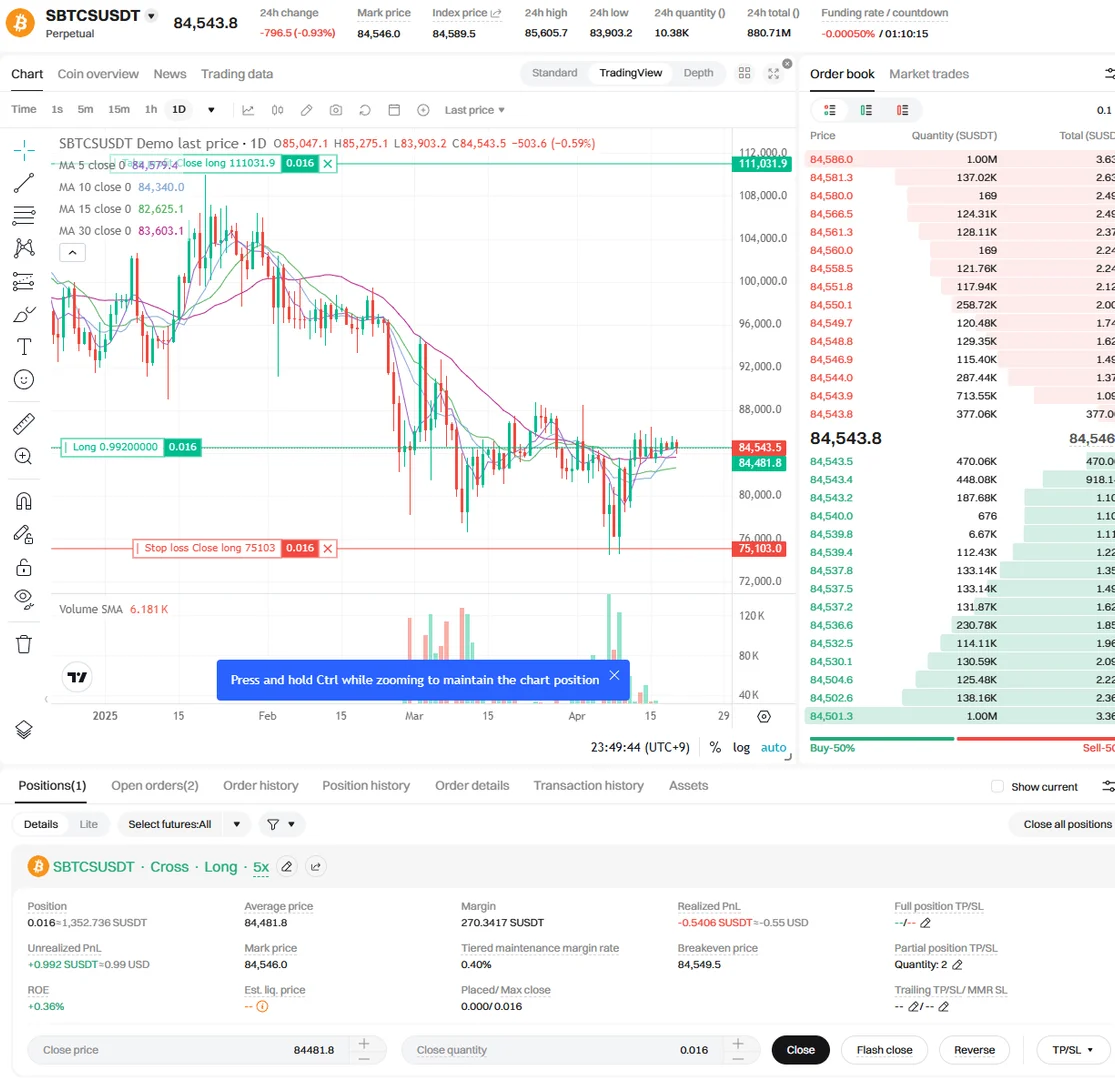This screenshot has width=1115, height=1080.
Task: Click the refresh chart icon
Action: point(365,110)
